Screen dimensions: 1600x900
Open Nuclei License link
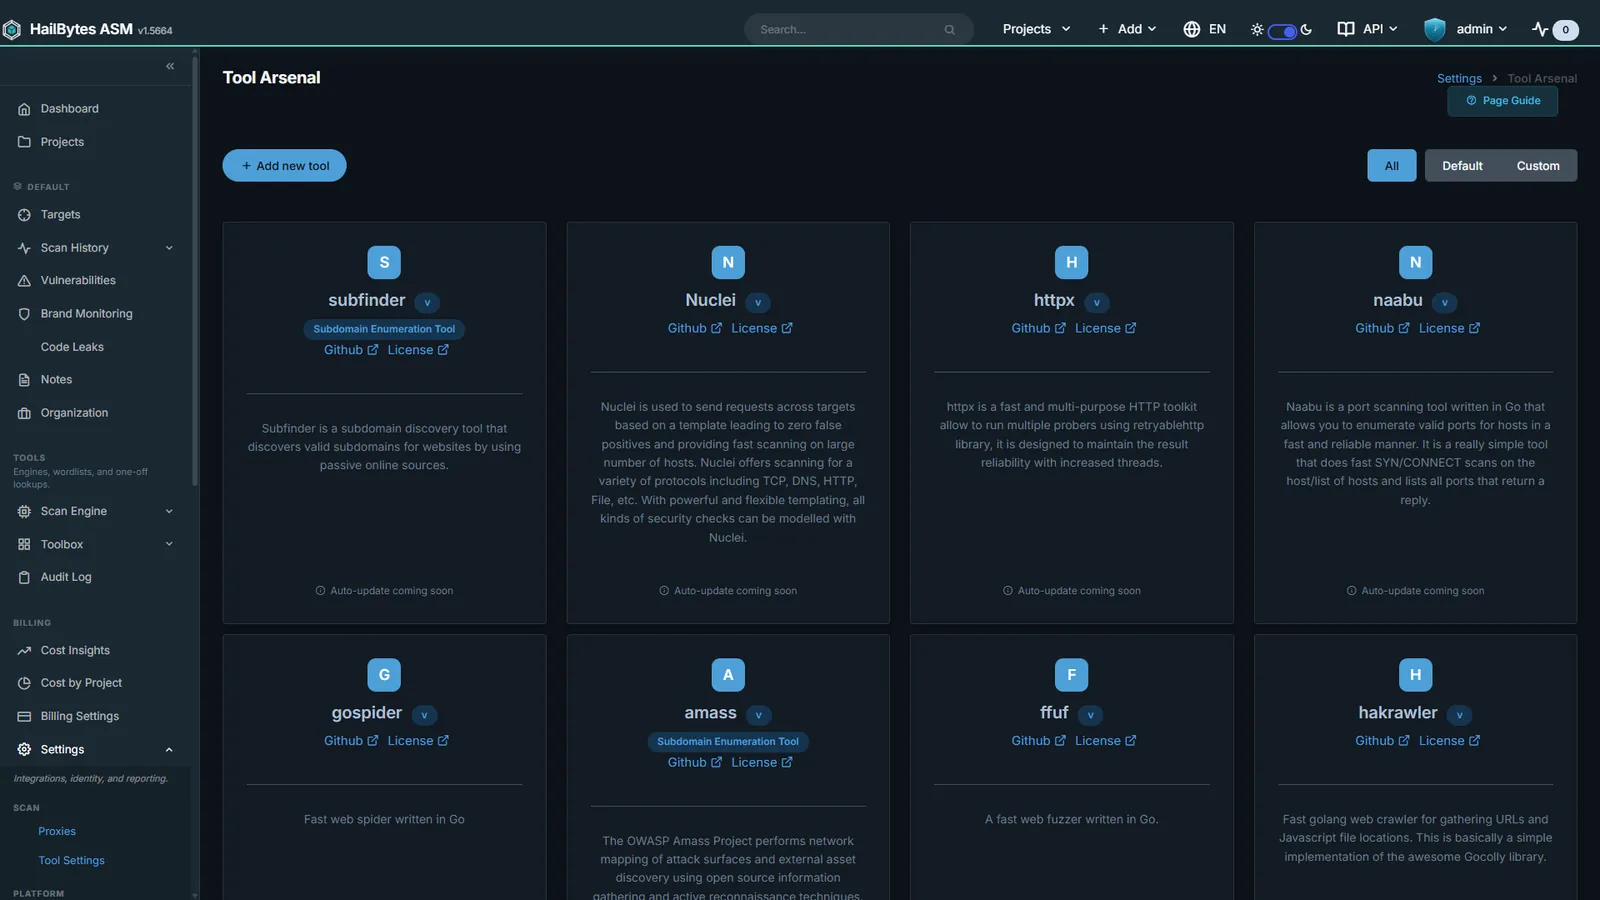pyautogui.click(x=762, y=328)
